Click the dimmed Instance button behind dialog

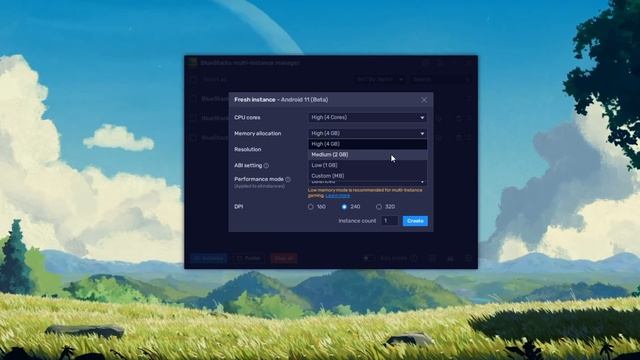pyautogui.click(x=209, y=258)
